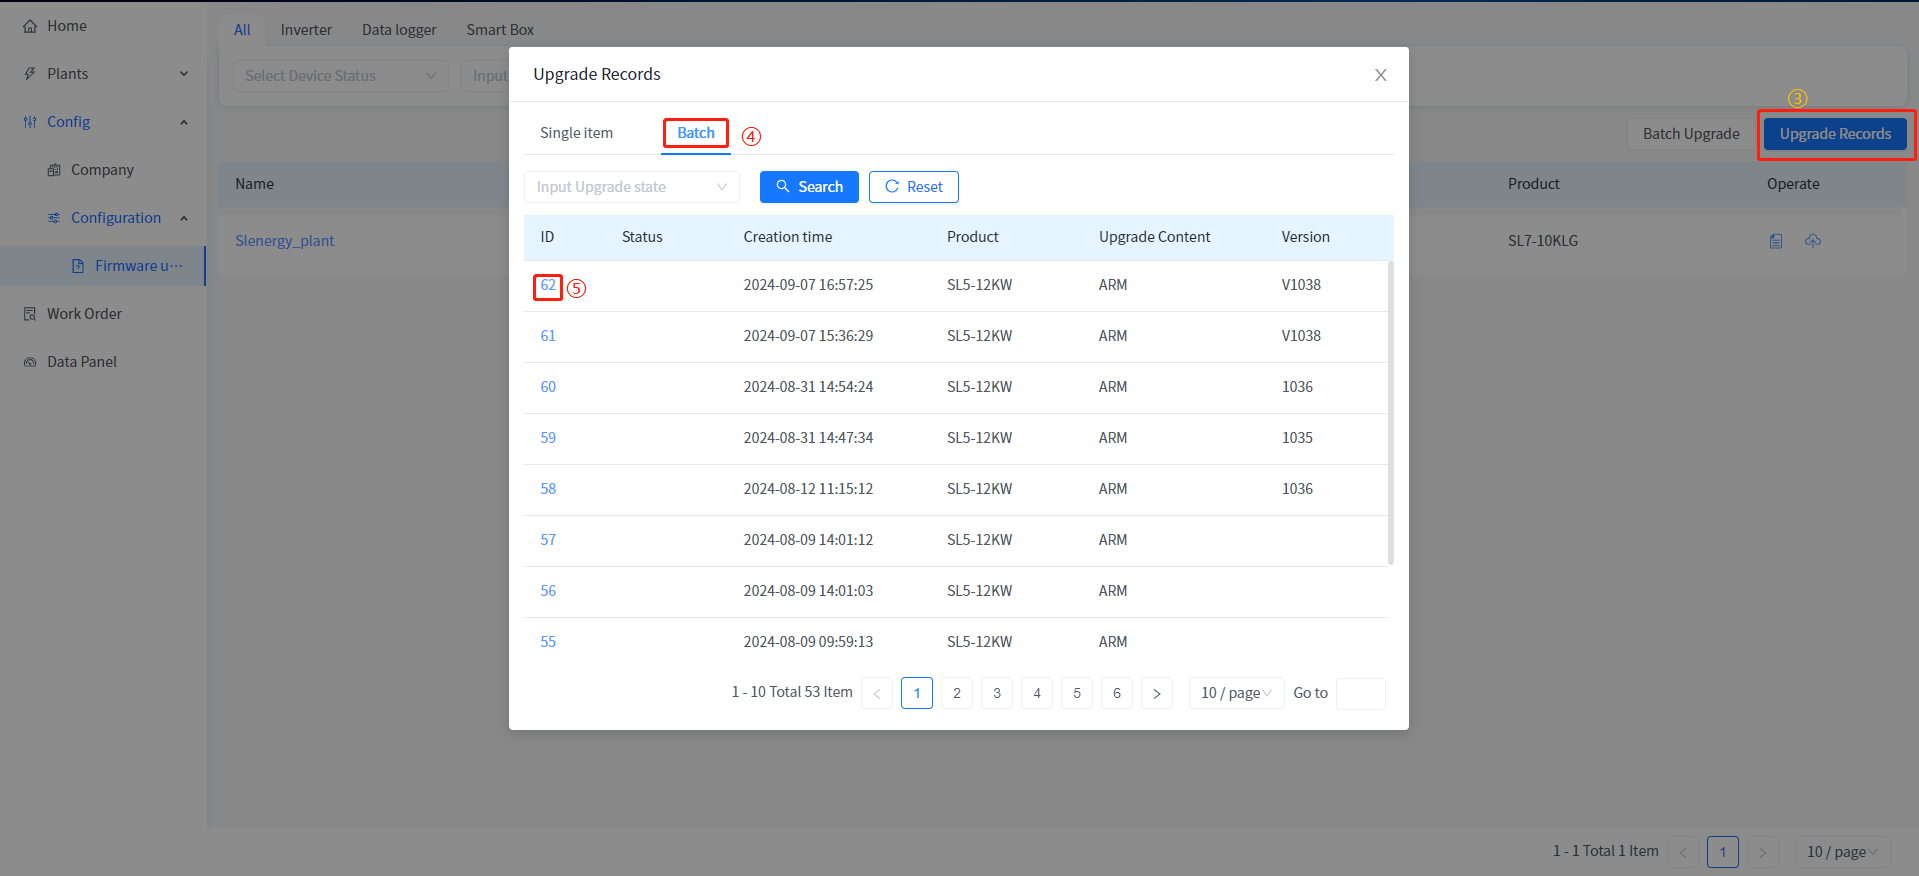Click the Home icon in sidebar
1919x876 pixels.
[x=30, y=26]
